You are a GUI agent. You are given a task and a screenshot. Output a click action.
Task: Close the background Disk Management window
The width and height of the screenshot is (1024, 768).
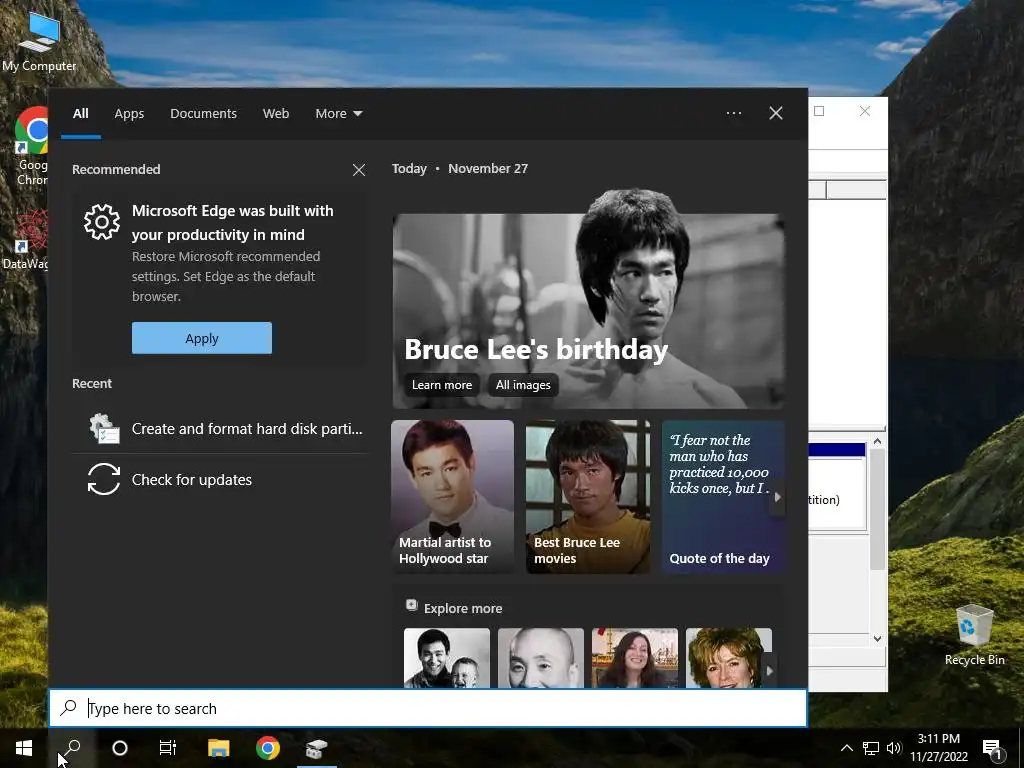tap(865, 111)
